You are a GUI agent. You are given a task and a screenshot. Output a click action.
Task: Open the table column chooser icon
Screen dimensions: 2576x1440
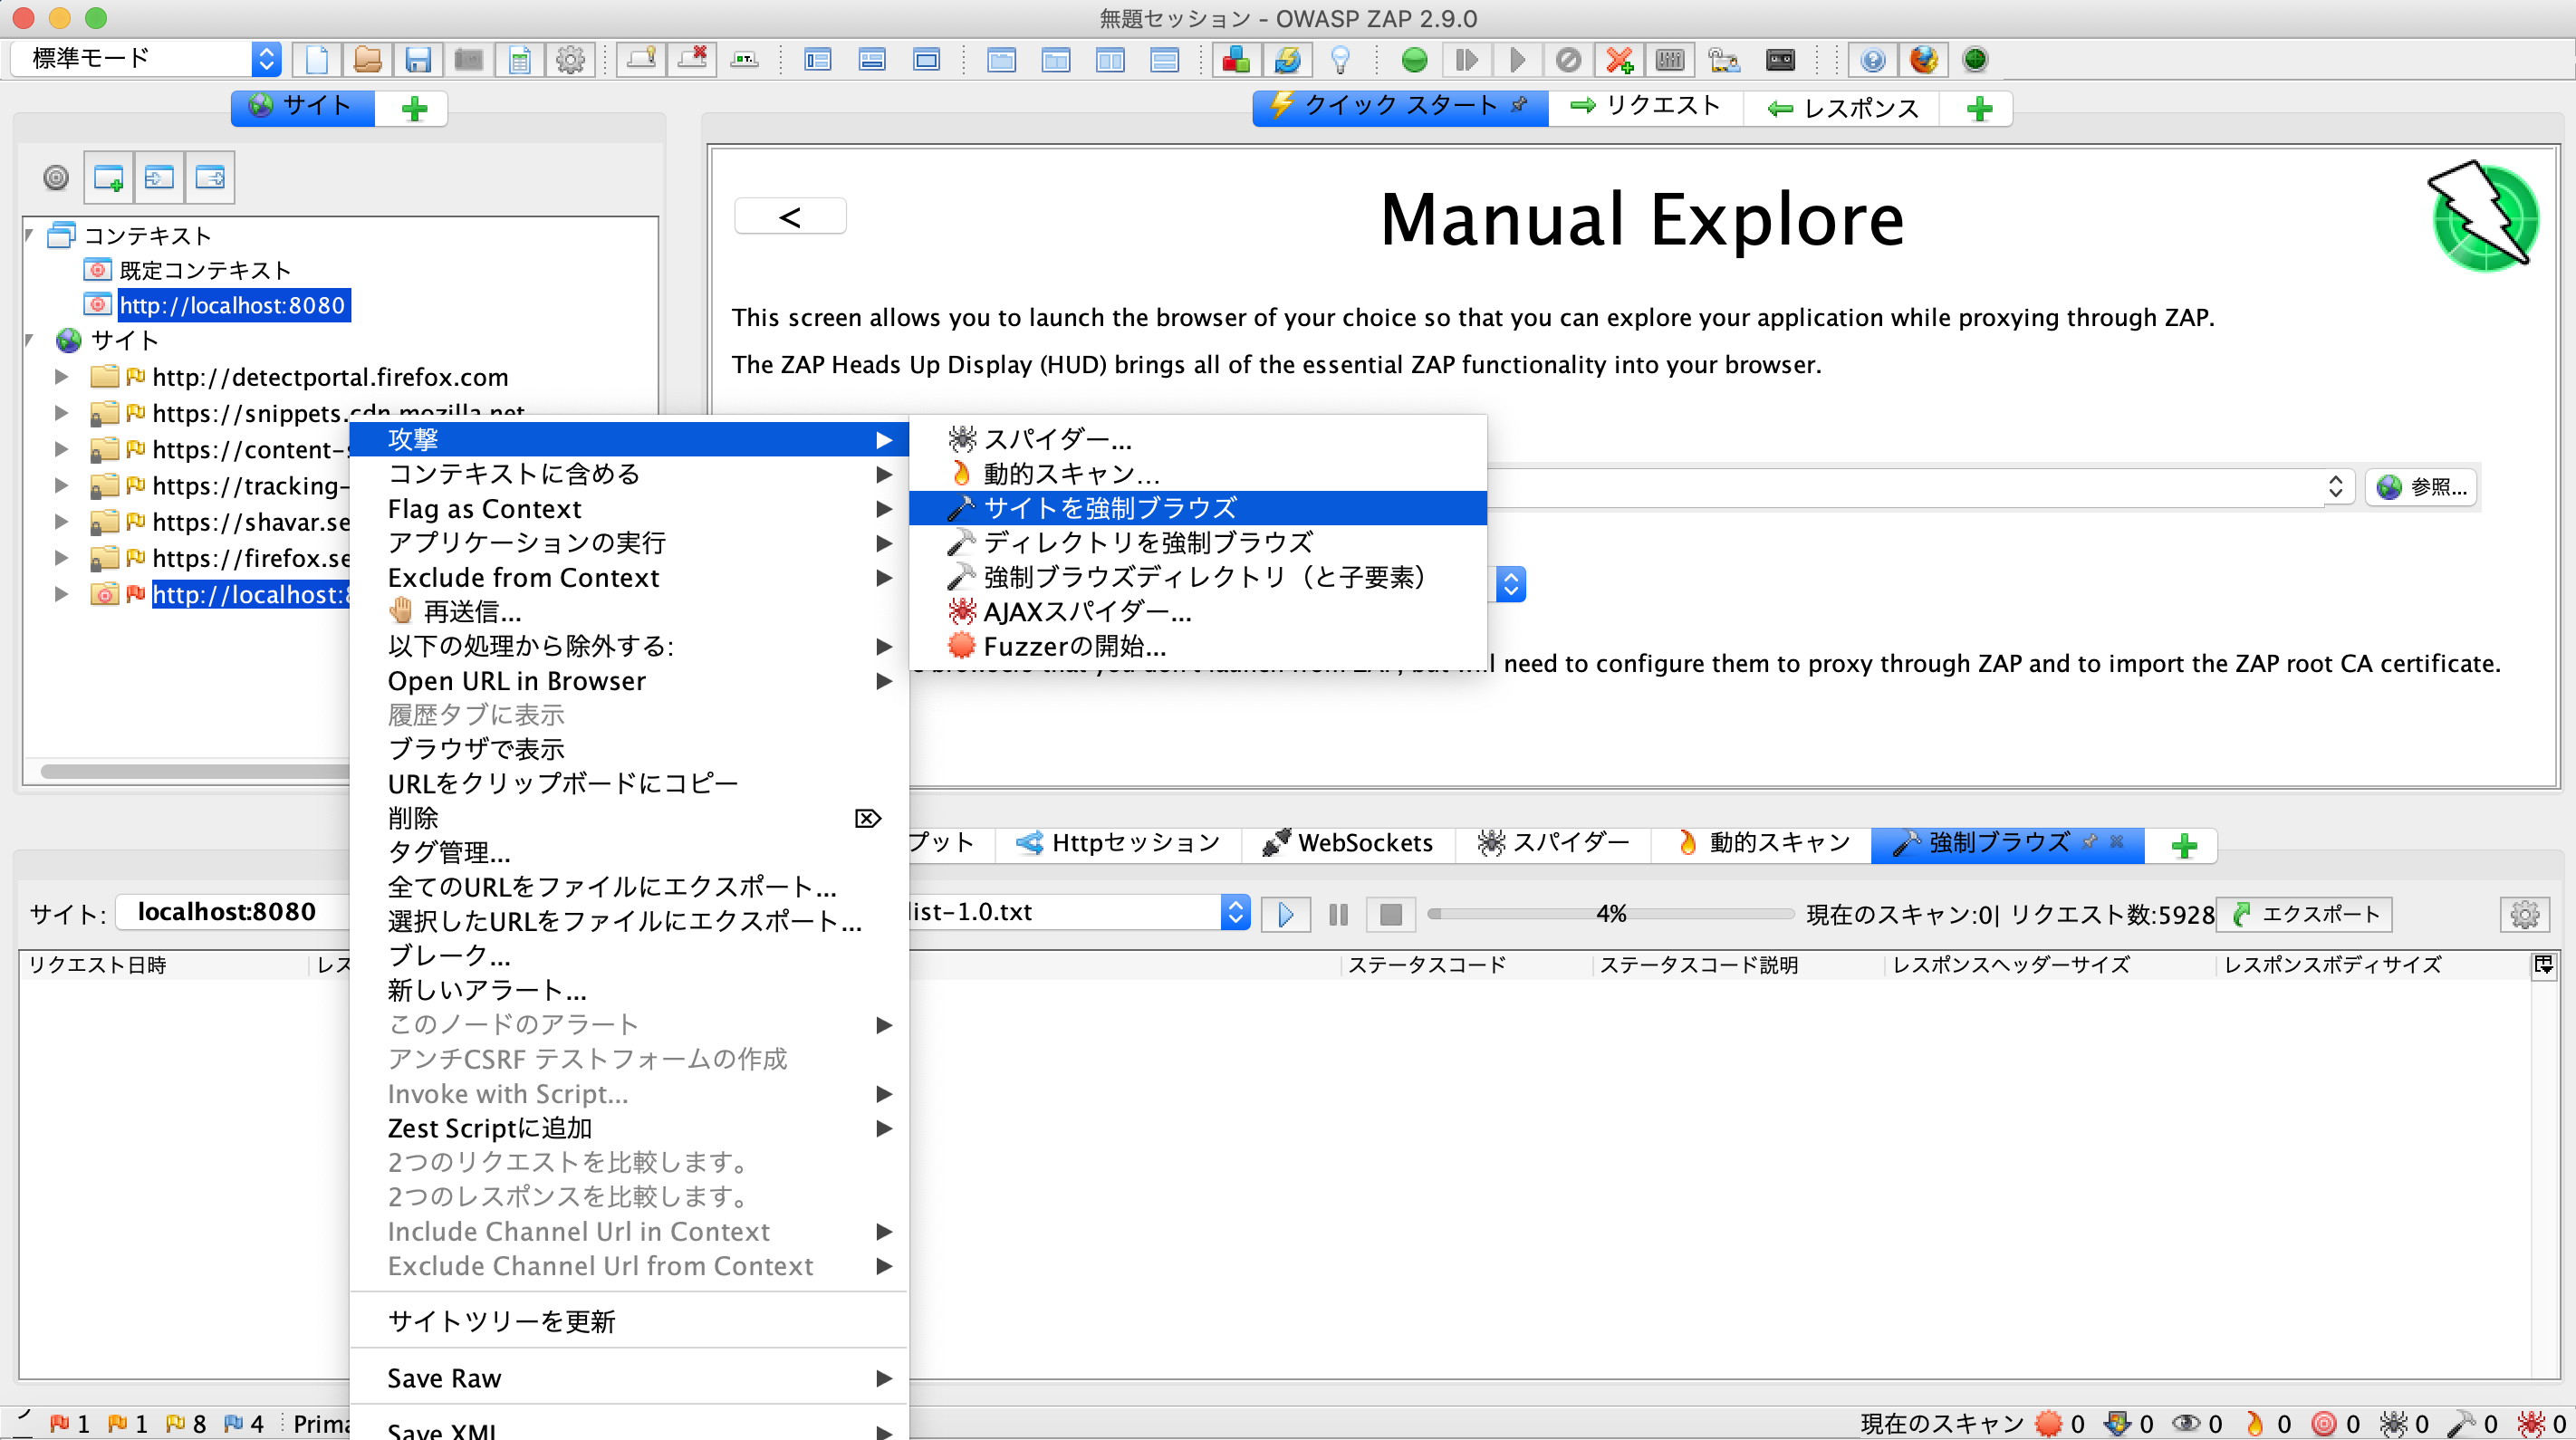click(x=2544, y=965)
